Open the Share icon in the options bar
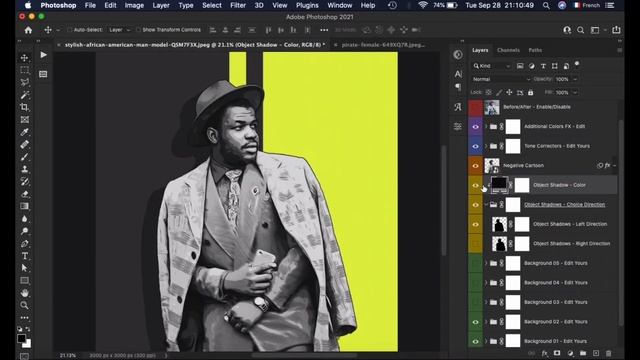640x360 pixels. pos(616,30)
